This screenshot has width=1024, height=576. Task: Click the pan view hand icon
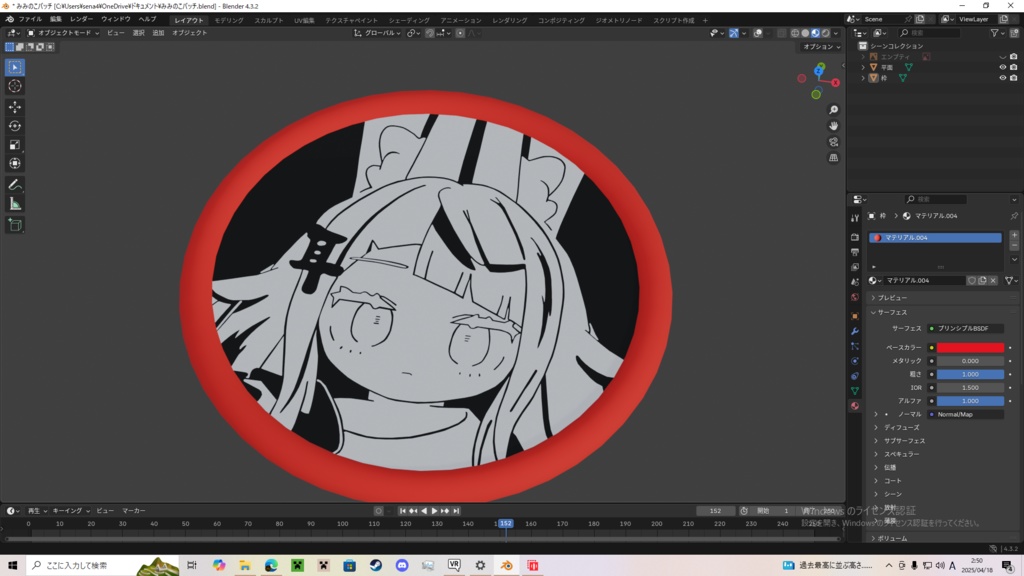coord(833,125)
